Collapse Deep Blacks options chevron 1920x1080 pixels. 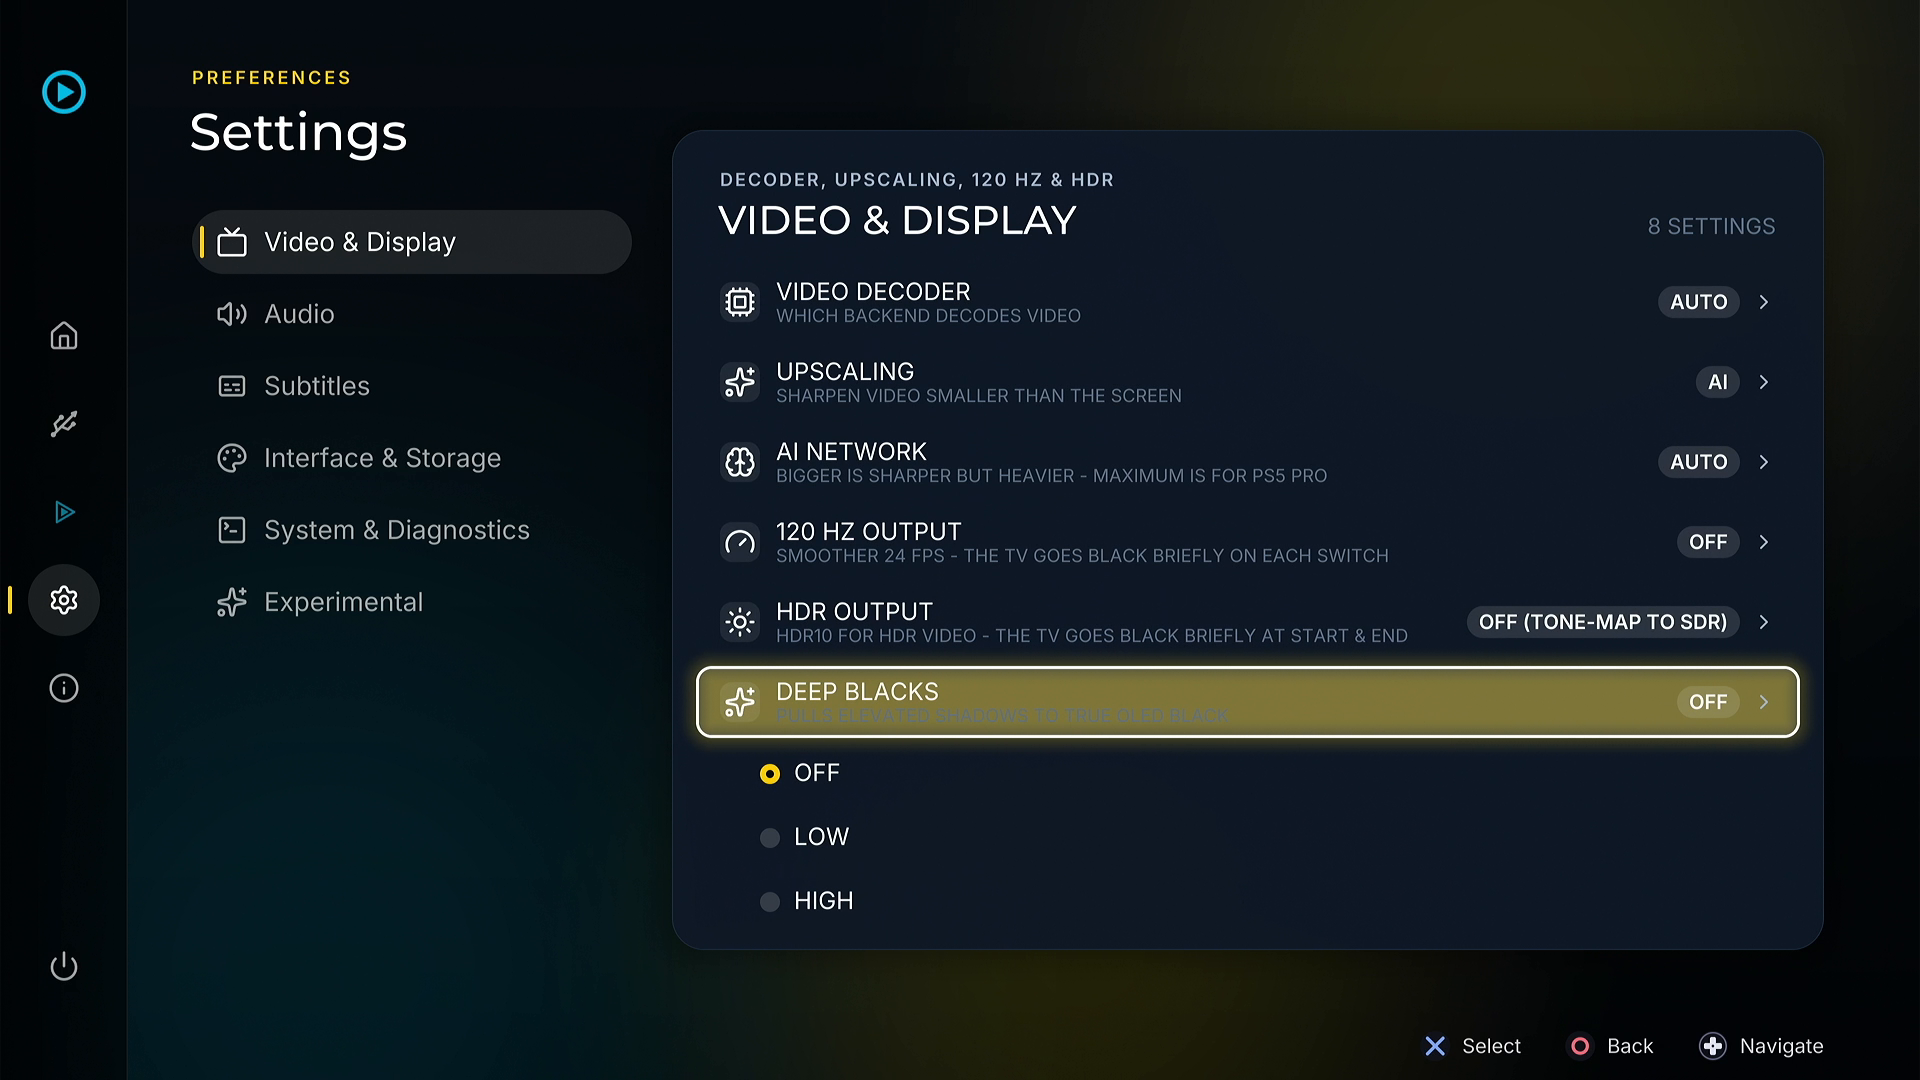point(1764,702)
